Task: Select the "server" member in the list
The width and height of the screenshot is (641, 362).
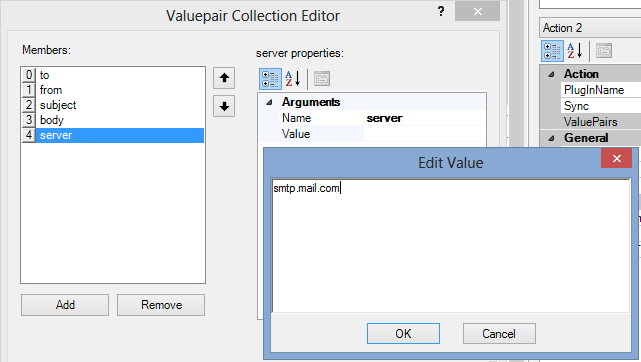Action: 120,135
